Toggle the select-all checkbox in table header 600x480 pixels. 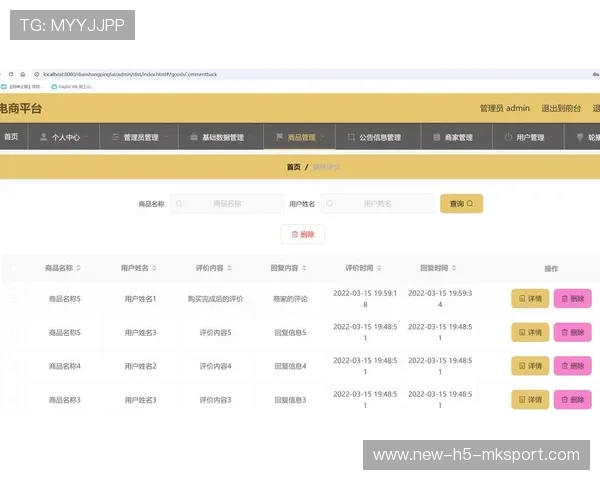pyautogui.click(x=14, y=269)
